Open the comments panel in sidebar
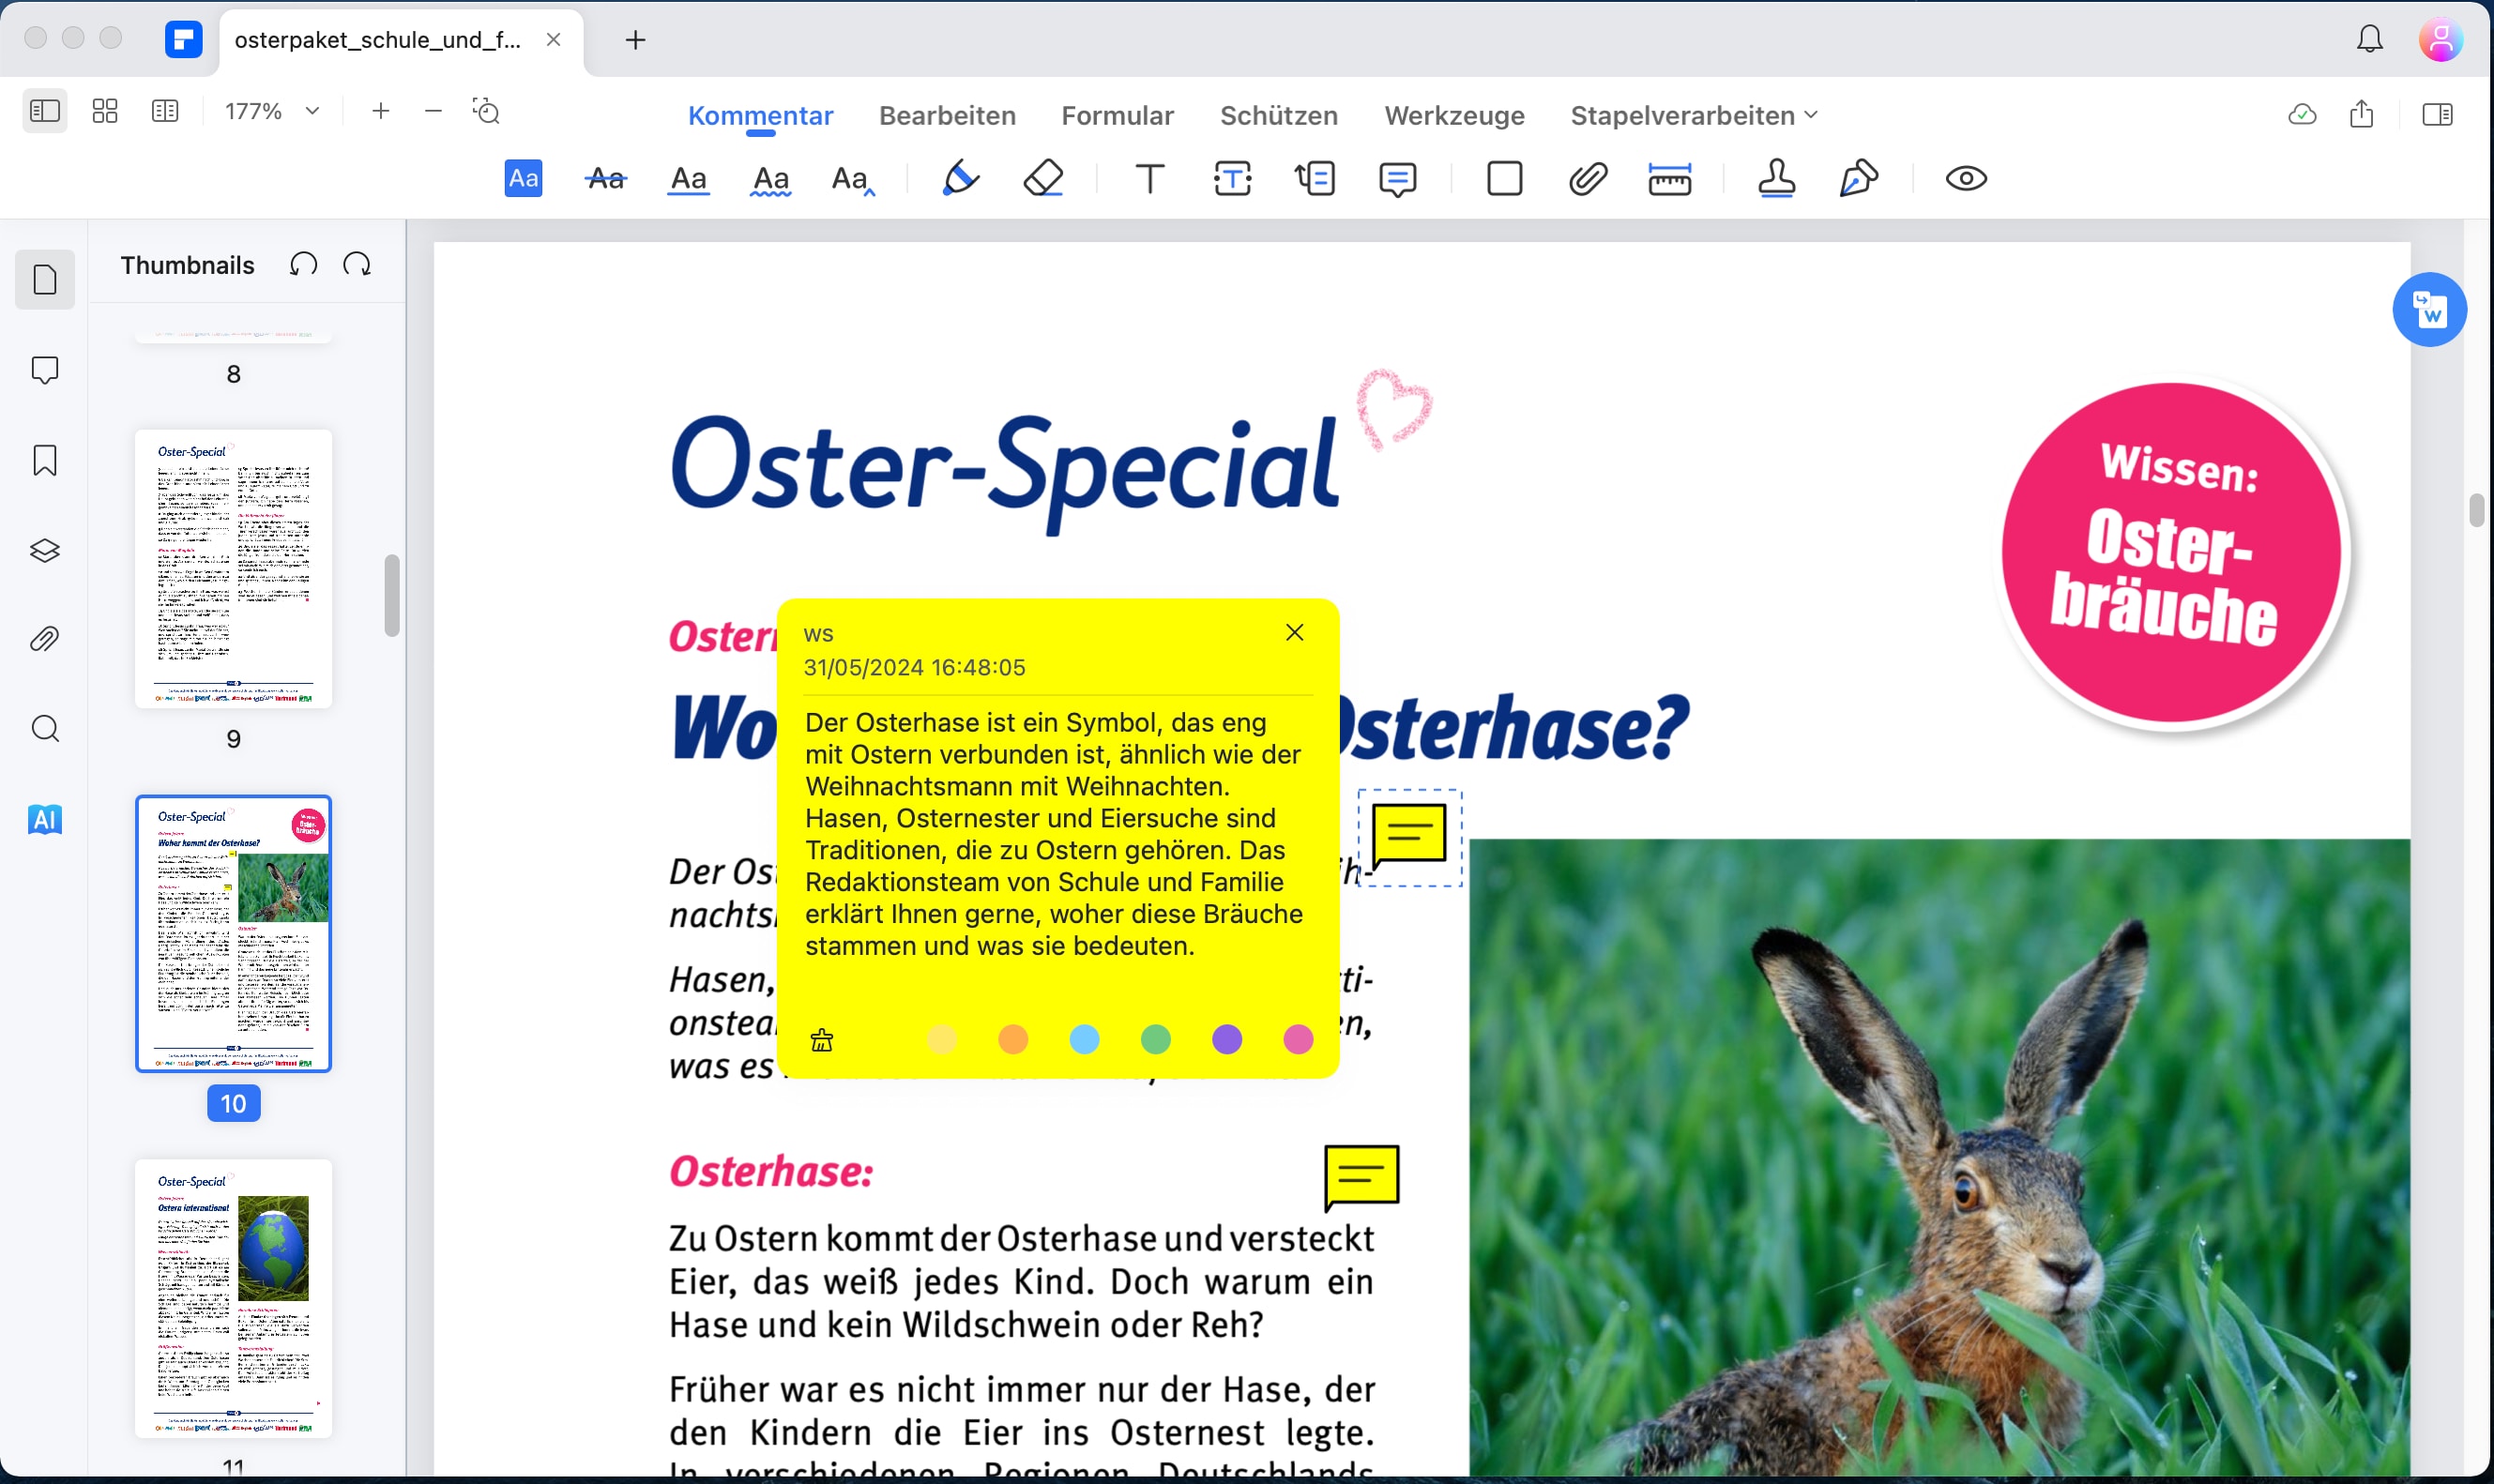 pyautogui.click(x=45, y=370)
